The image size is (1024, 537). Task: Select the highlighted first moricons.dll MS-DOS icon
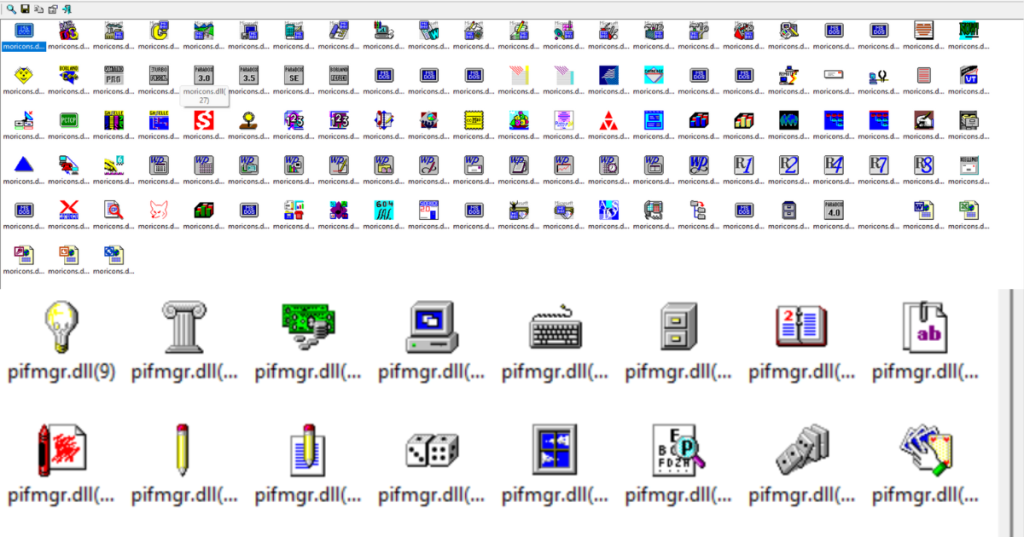pos(24,31)
